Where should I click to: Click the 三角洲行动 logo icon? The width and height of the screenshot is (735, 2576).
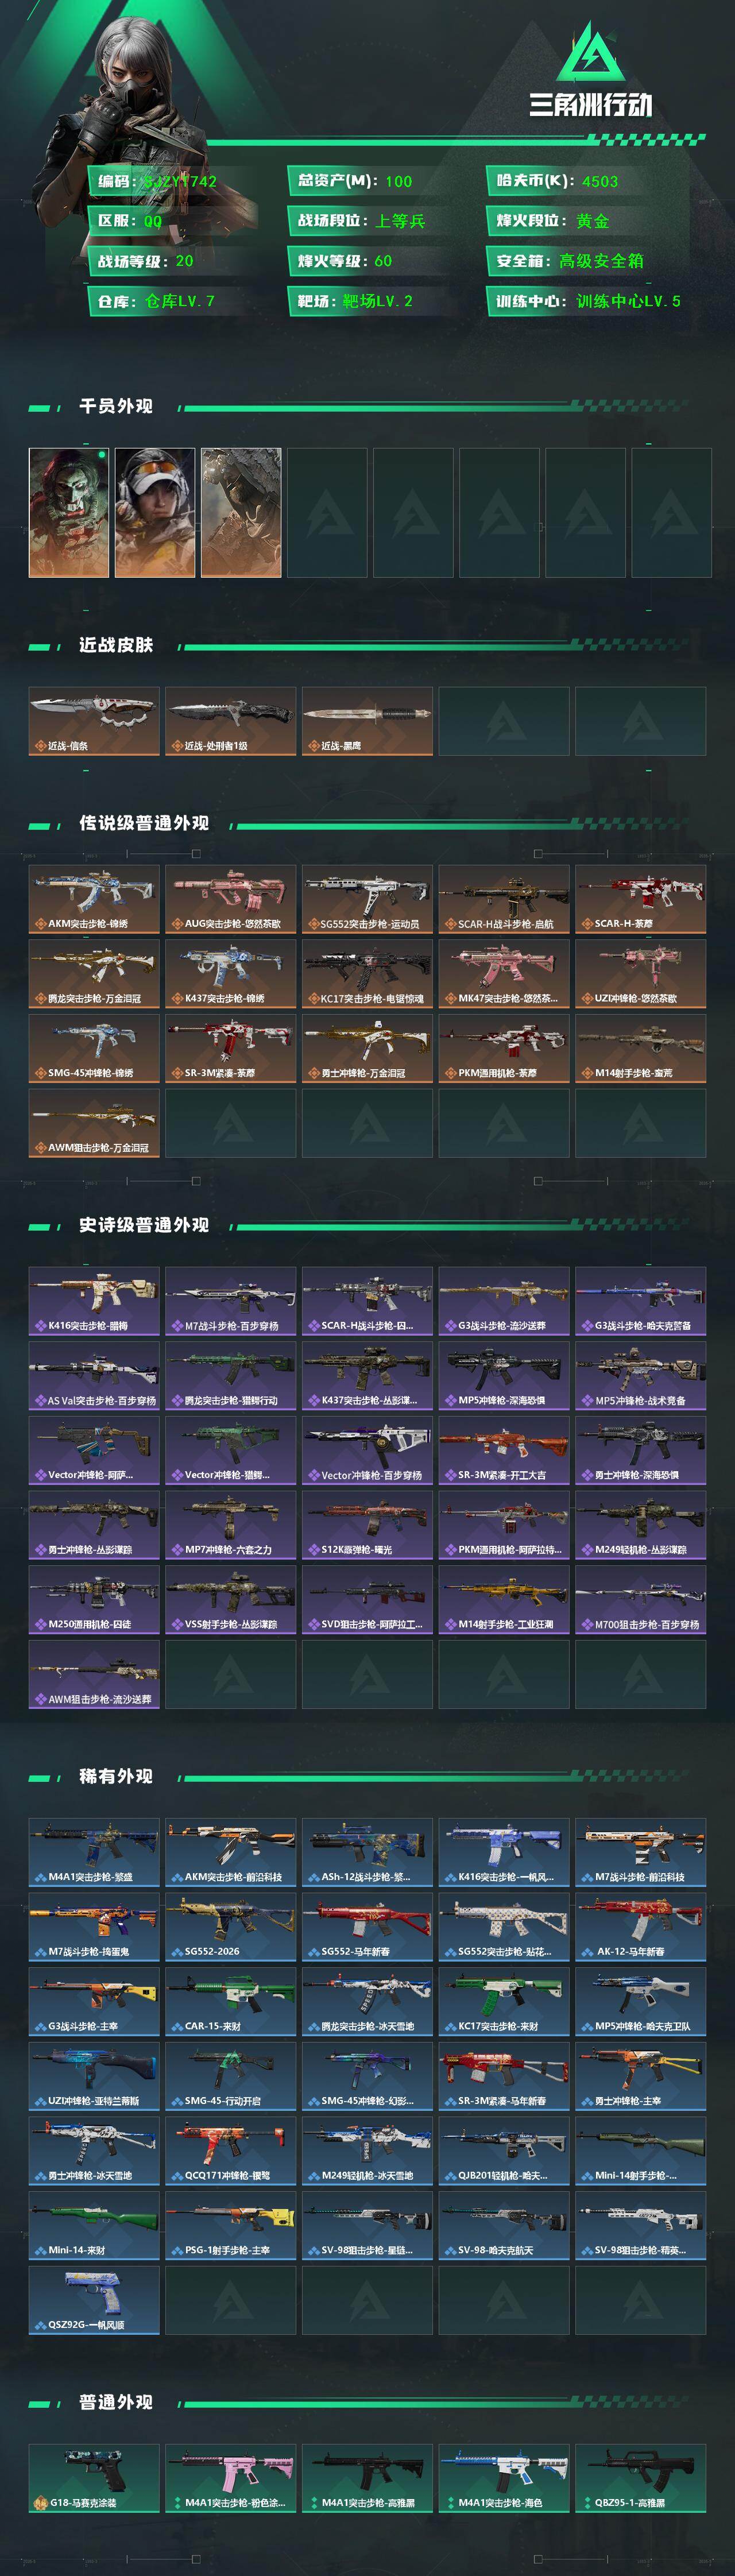[x=591, y=52]
